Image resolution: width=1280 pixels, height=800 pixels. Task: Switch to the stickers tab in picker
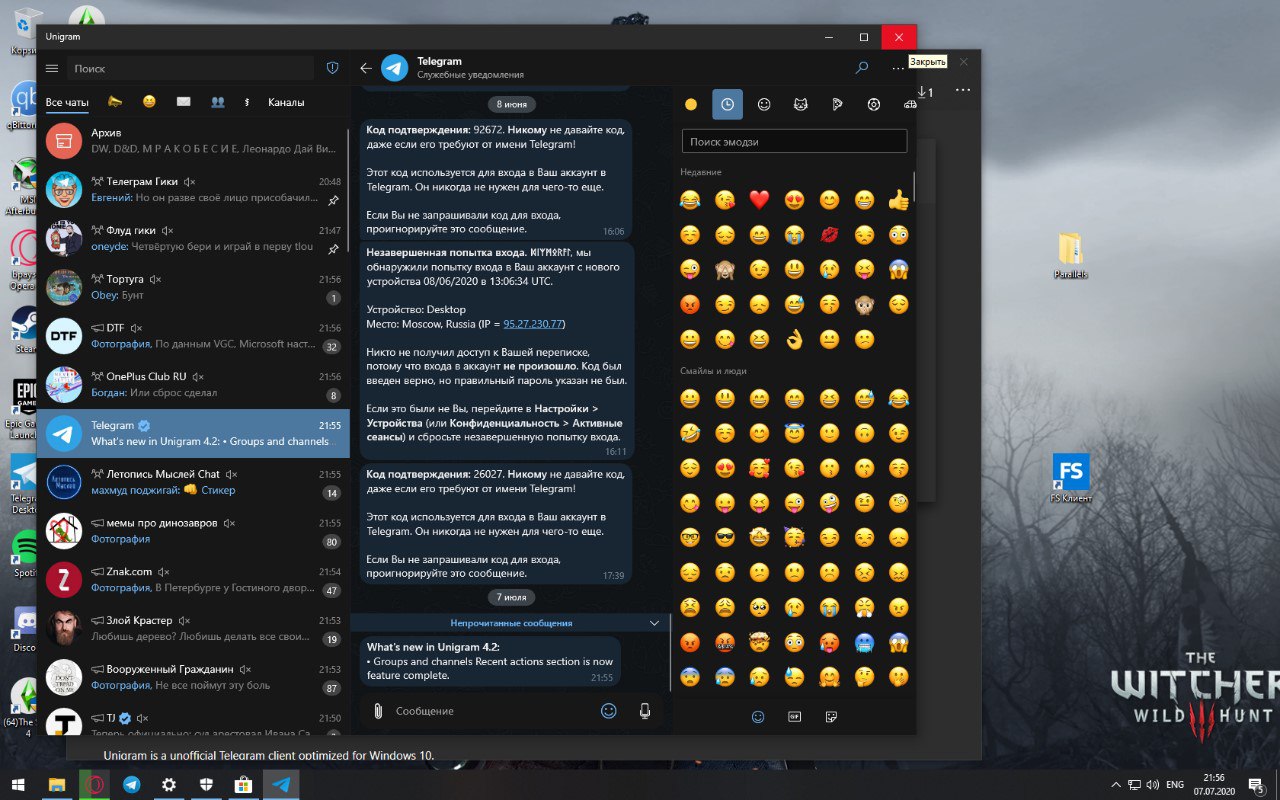(x=830, y=716)
